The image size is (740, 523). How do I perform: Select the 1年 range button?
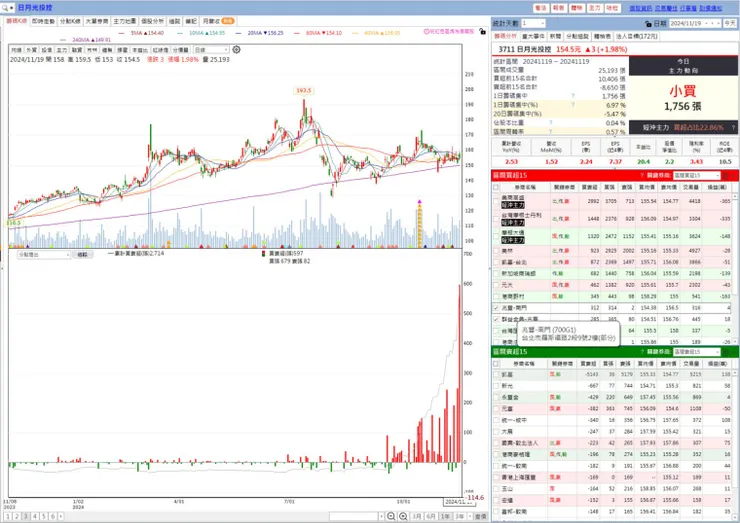[445, 516]
